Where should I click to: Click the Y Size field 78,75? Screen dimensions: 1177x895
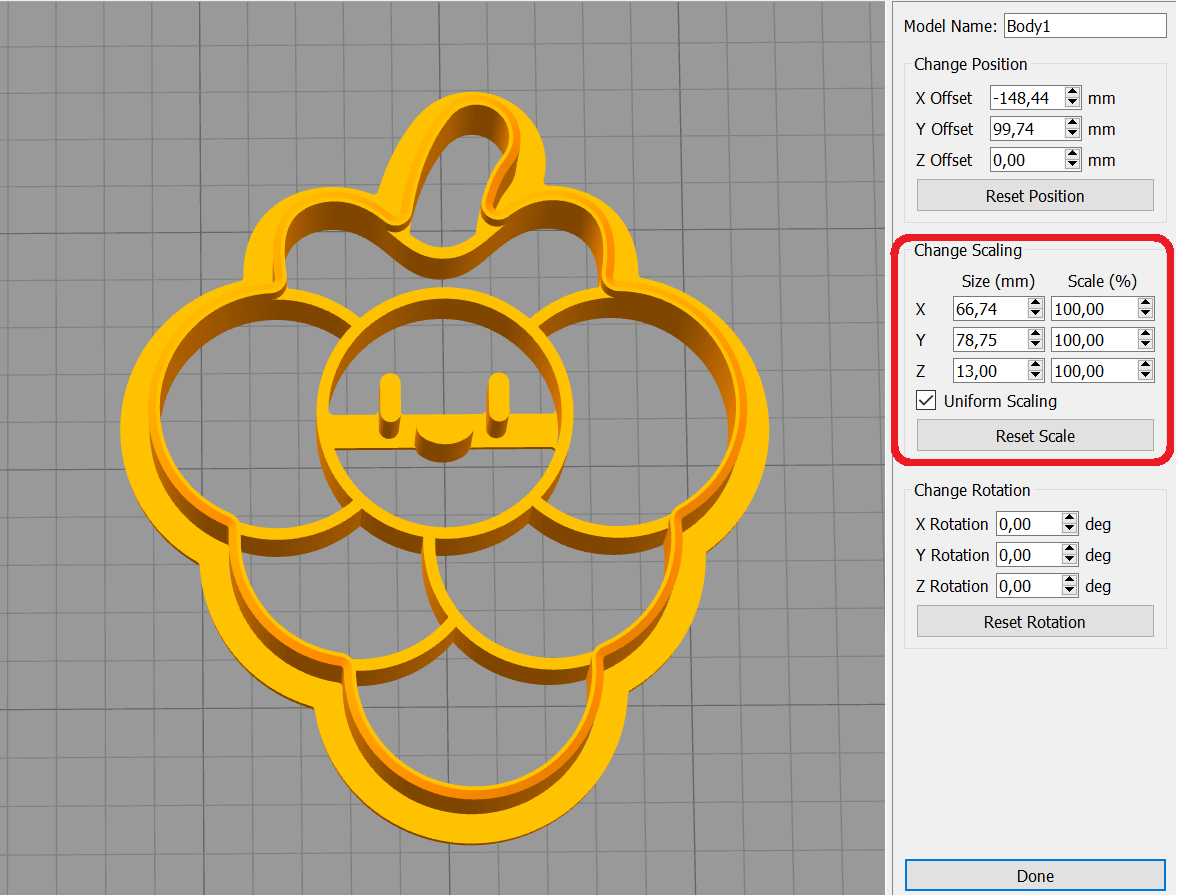990,339
